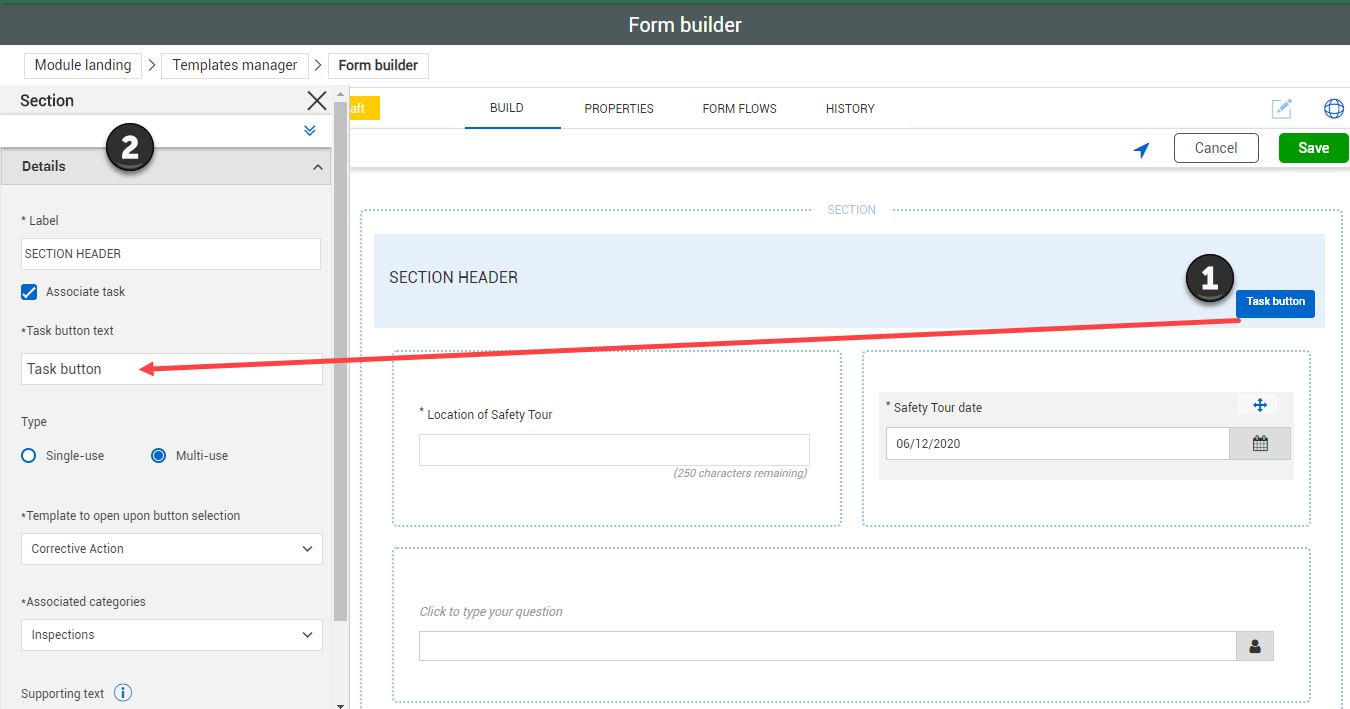Select the Multi-use type option
Screen dimensions: 1350x709
pos(158,456)
